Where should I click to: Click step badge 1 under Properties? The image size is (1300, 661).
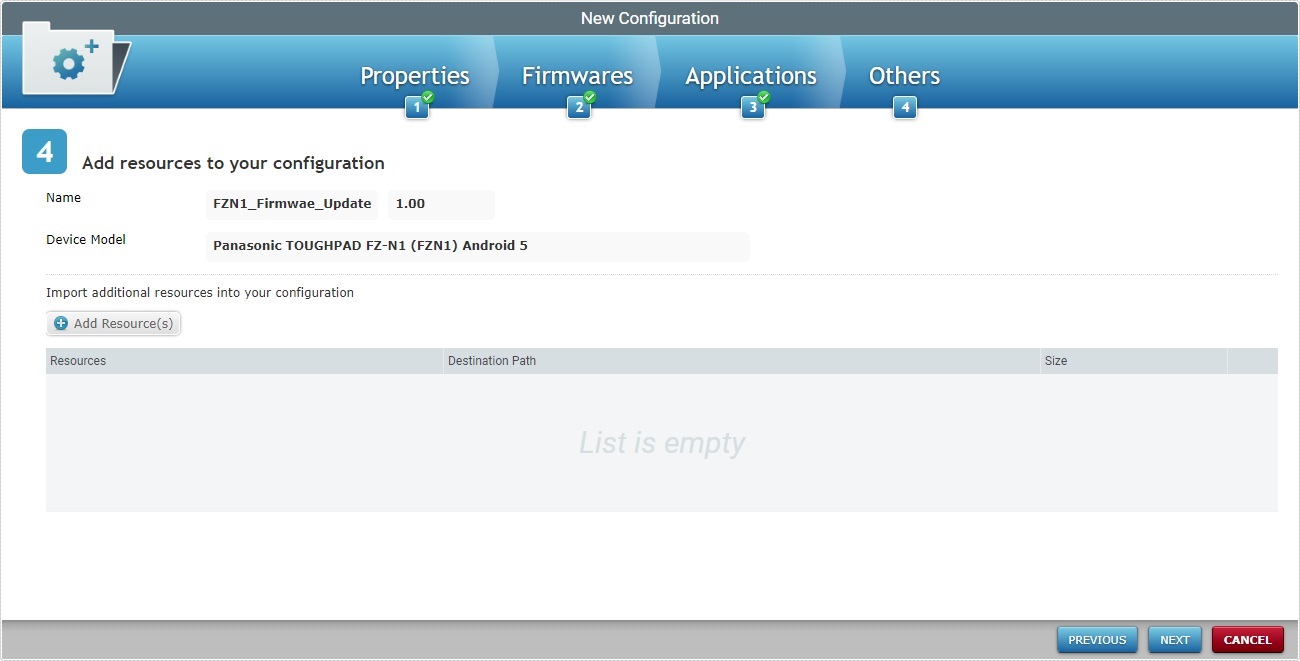416,108
